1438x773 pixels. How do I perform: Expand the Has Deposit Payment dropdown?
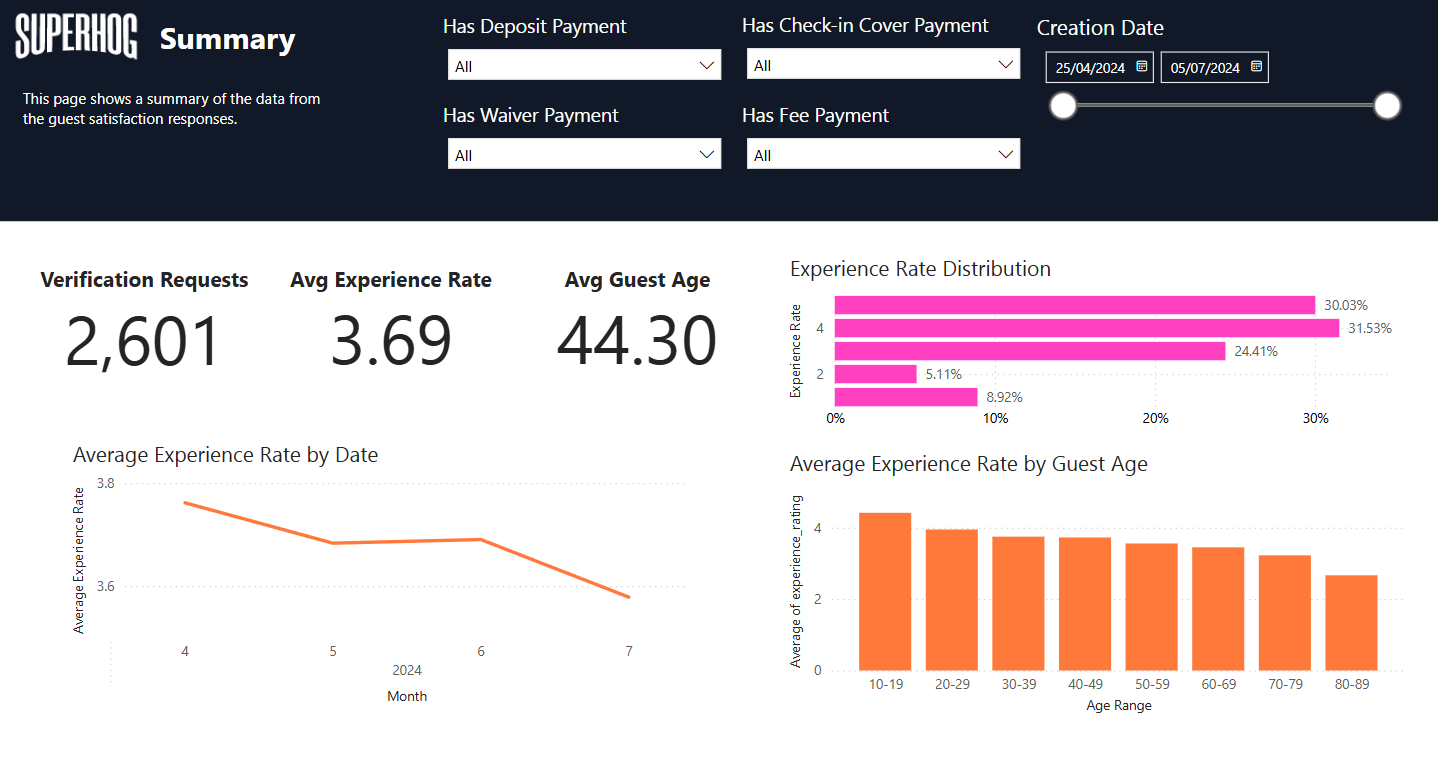[584, 66]
